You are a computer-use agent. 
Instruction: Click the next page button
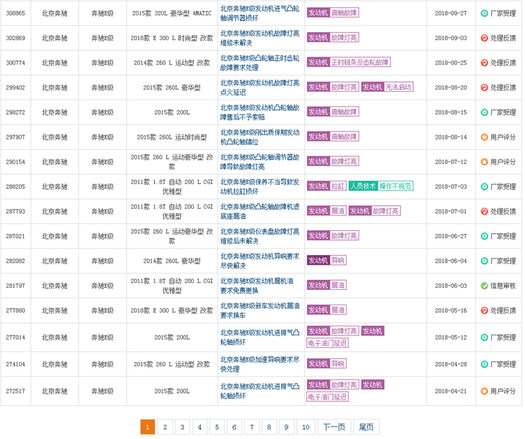(x=334, y=427)
